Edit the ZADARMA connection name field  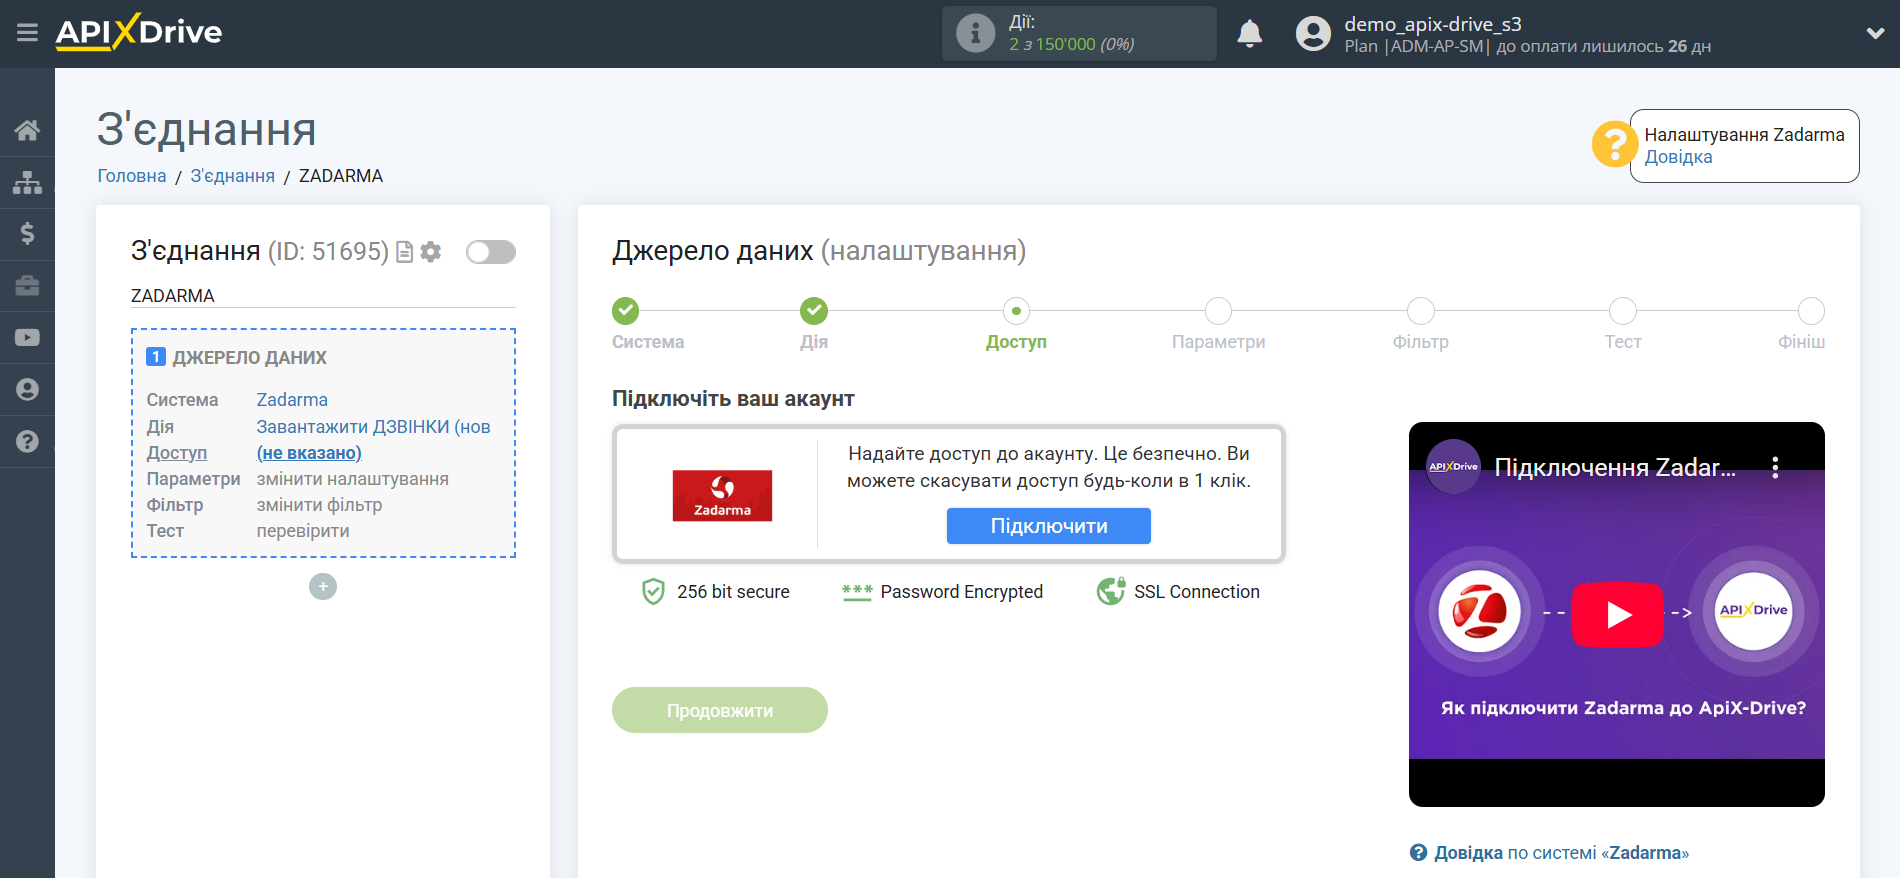click(323, 296)
